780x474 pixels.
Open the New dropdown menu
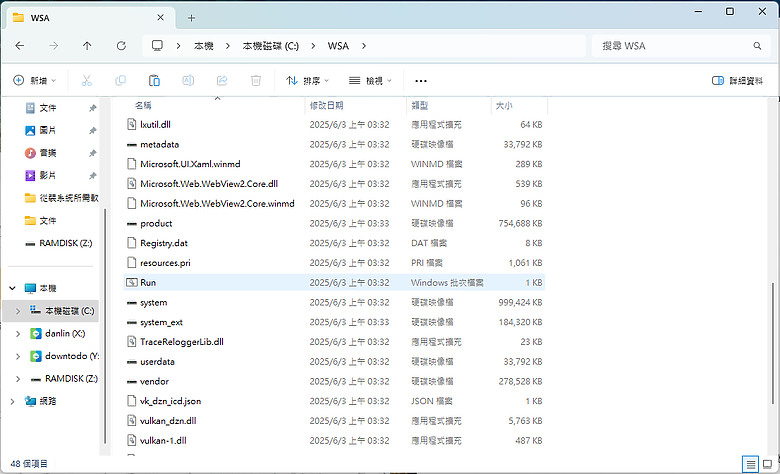click(34, 81)
